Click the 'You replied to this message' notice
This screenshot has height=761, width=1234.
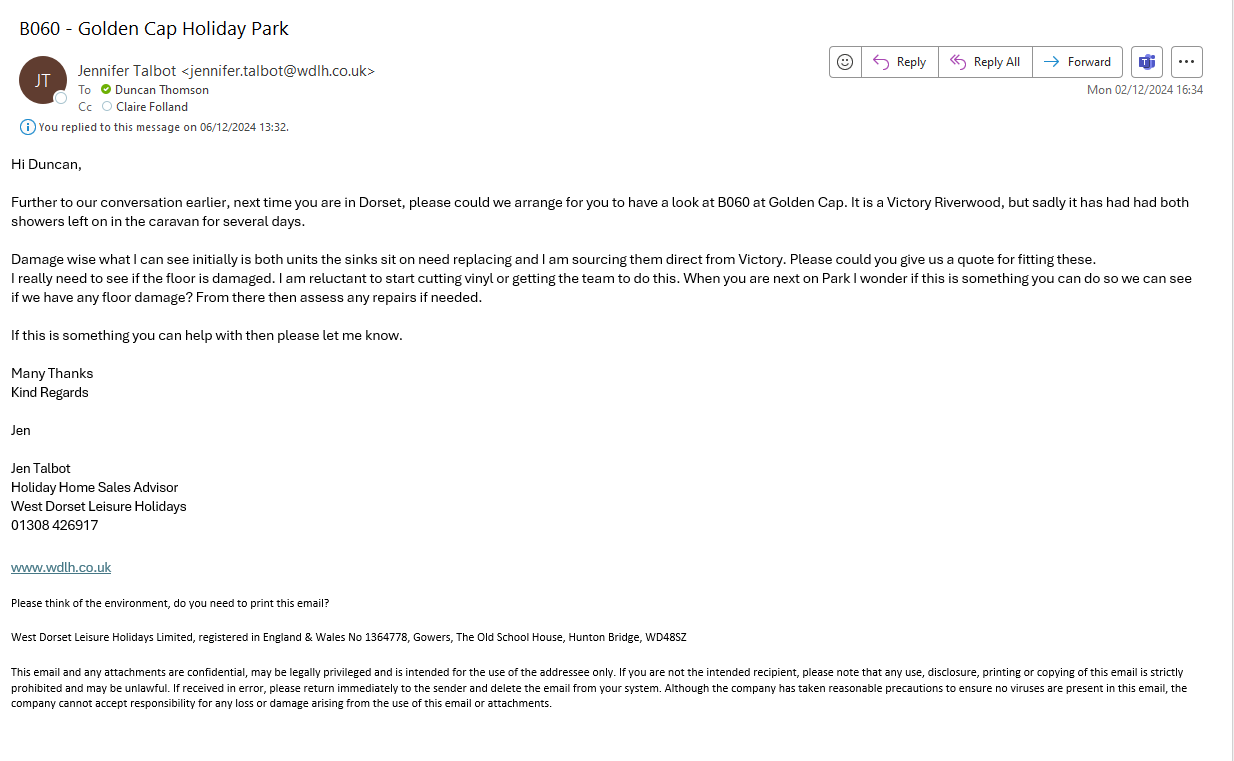coord(164,127)
